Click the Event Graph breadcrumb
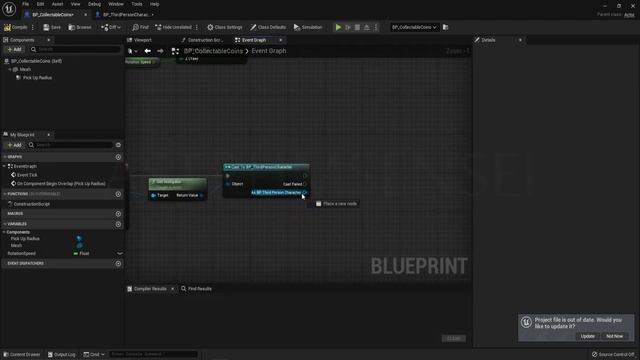 point(269,51)
